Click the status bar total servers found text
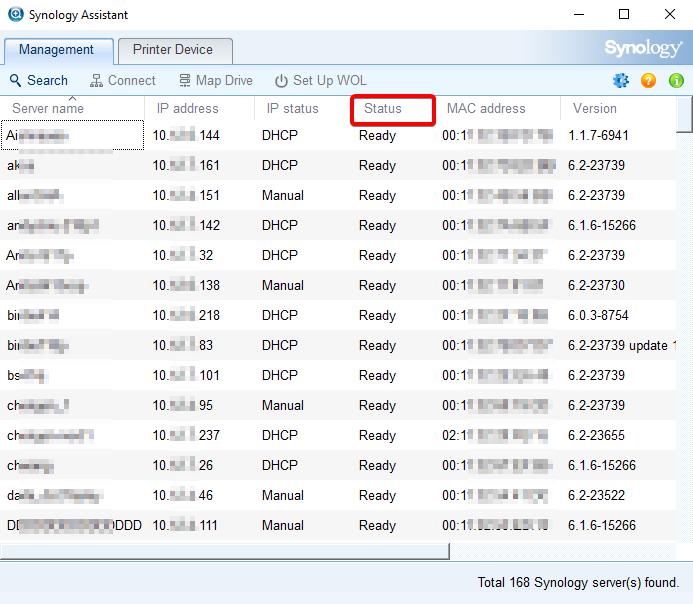693x604 pixels. pyautogui.click(x=578, y=582)
